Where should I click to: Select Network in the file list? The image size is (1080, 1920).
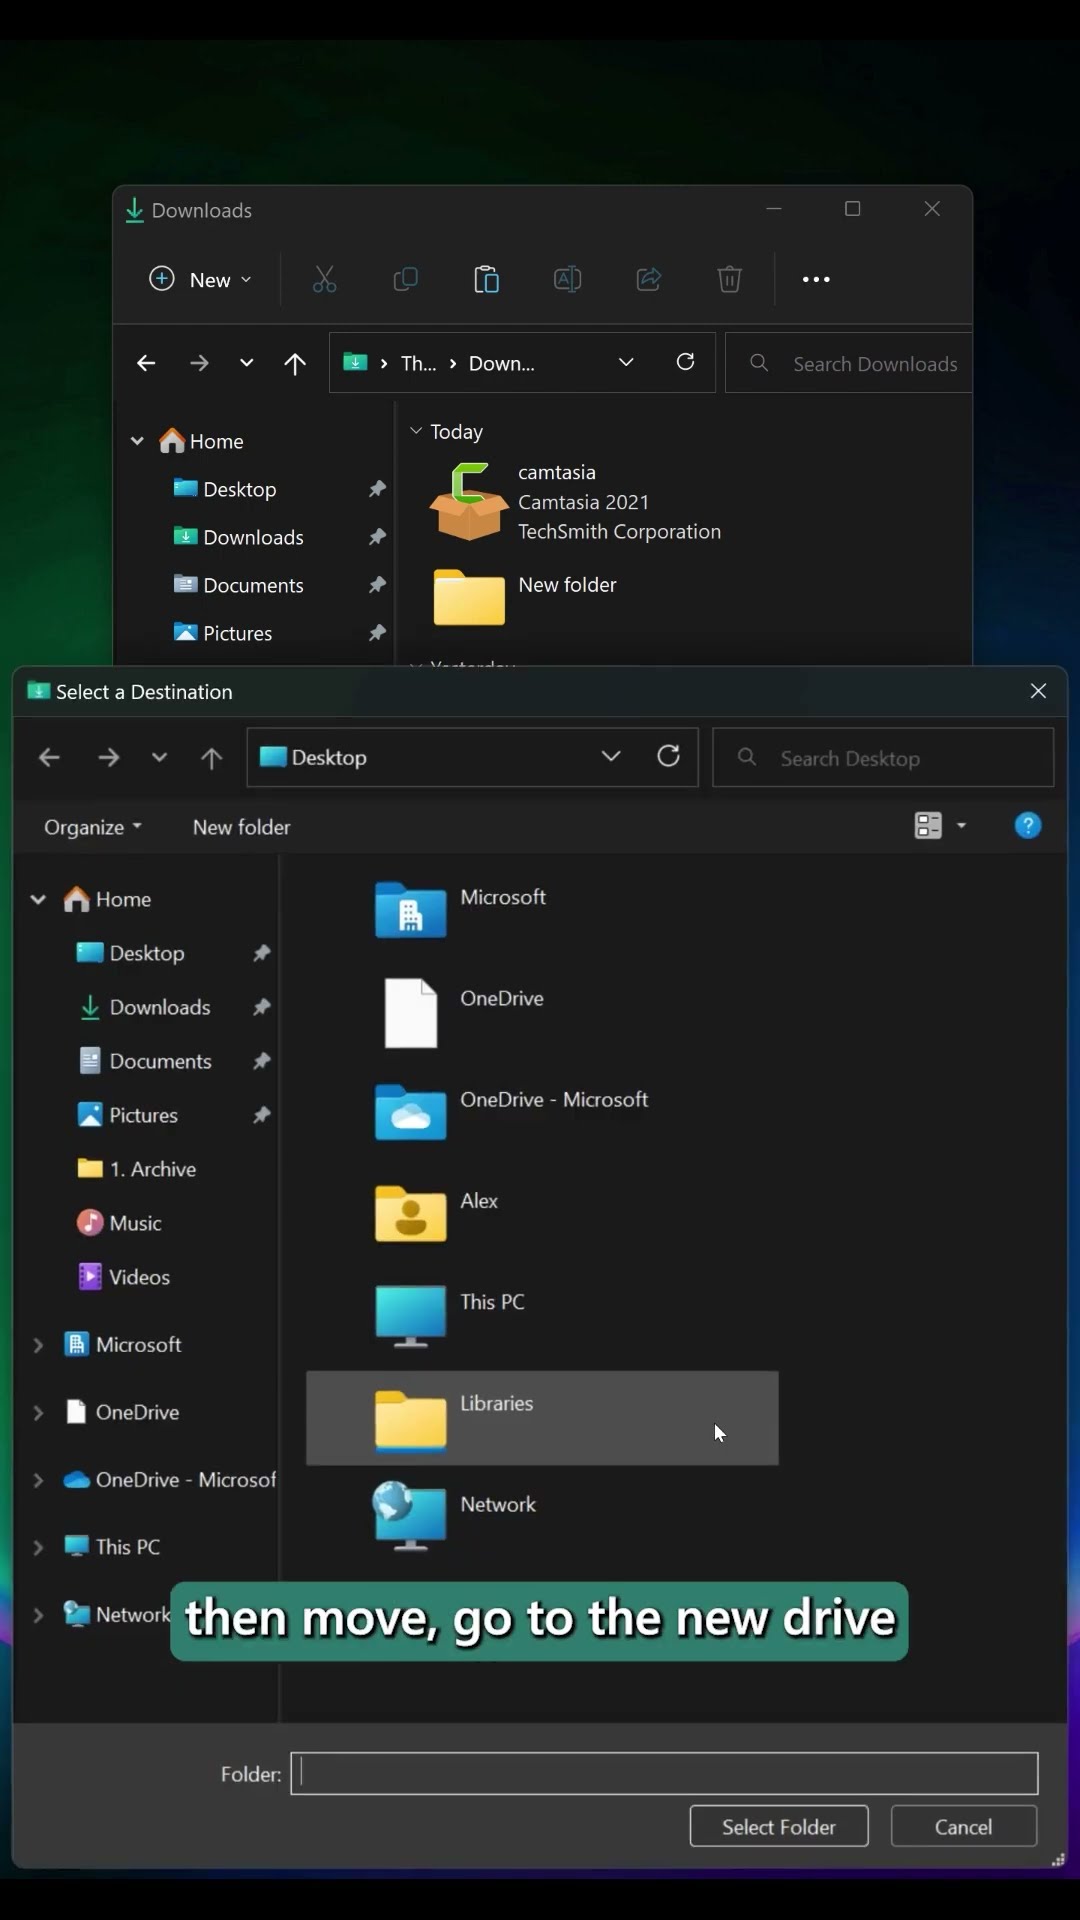(455, 1517)
